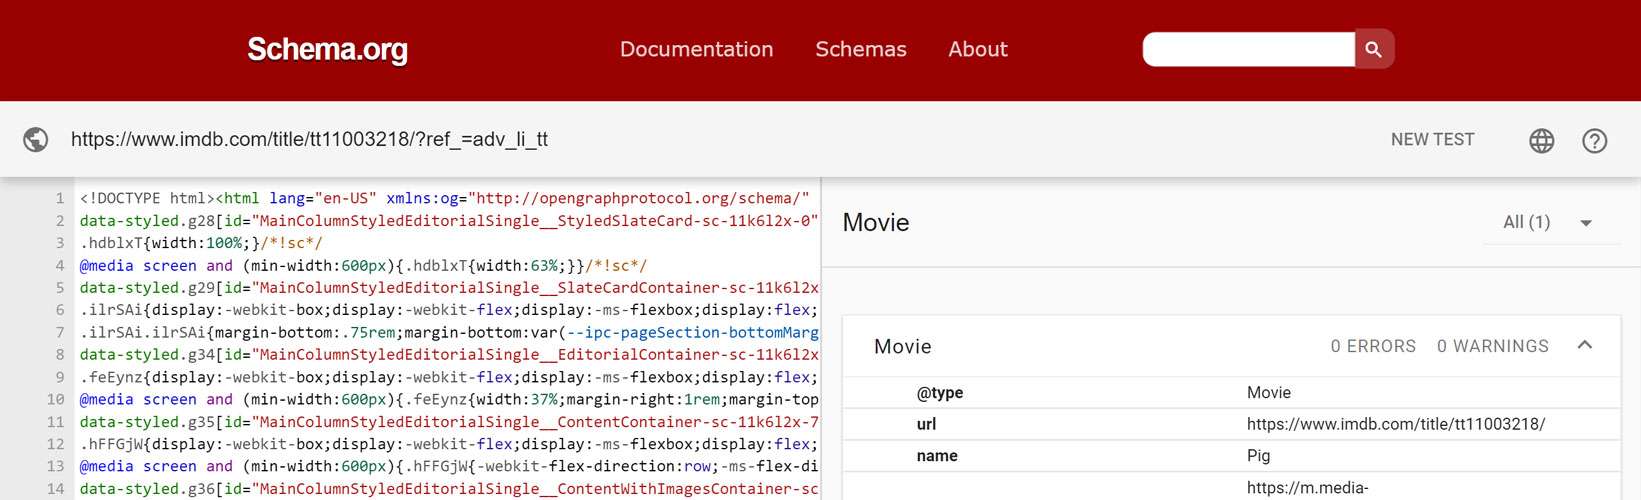Select the url property label
This screenshot has width=1641, height=500.
(926, 424)
